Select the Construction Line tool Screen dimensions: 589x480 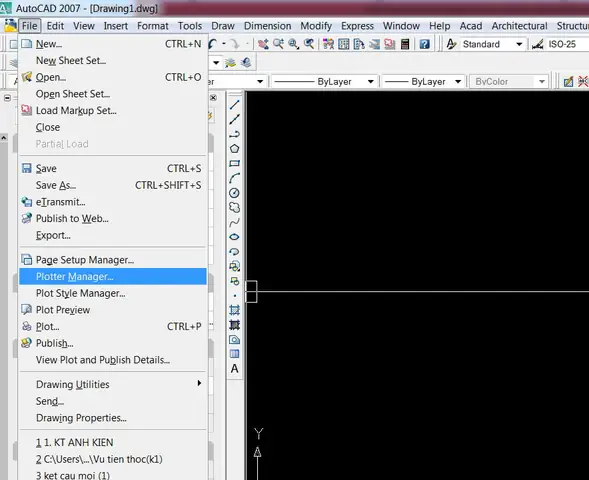(234, 119)
